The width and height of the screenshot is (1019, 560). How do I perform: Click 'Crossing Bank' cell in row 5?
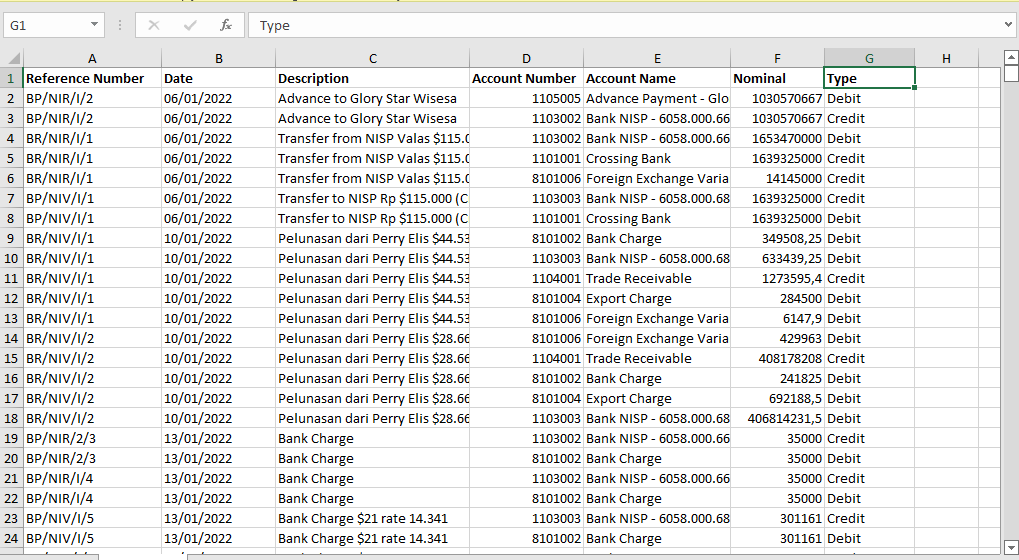point(657,159)
